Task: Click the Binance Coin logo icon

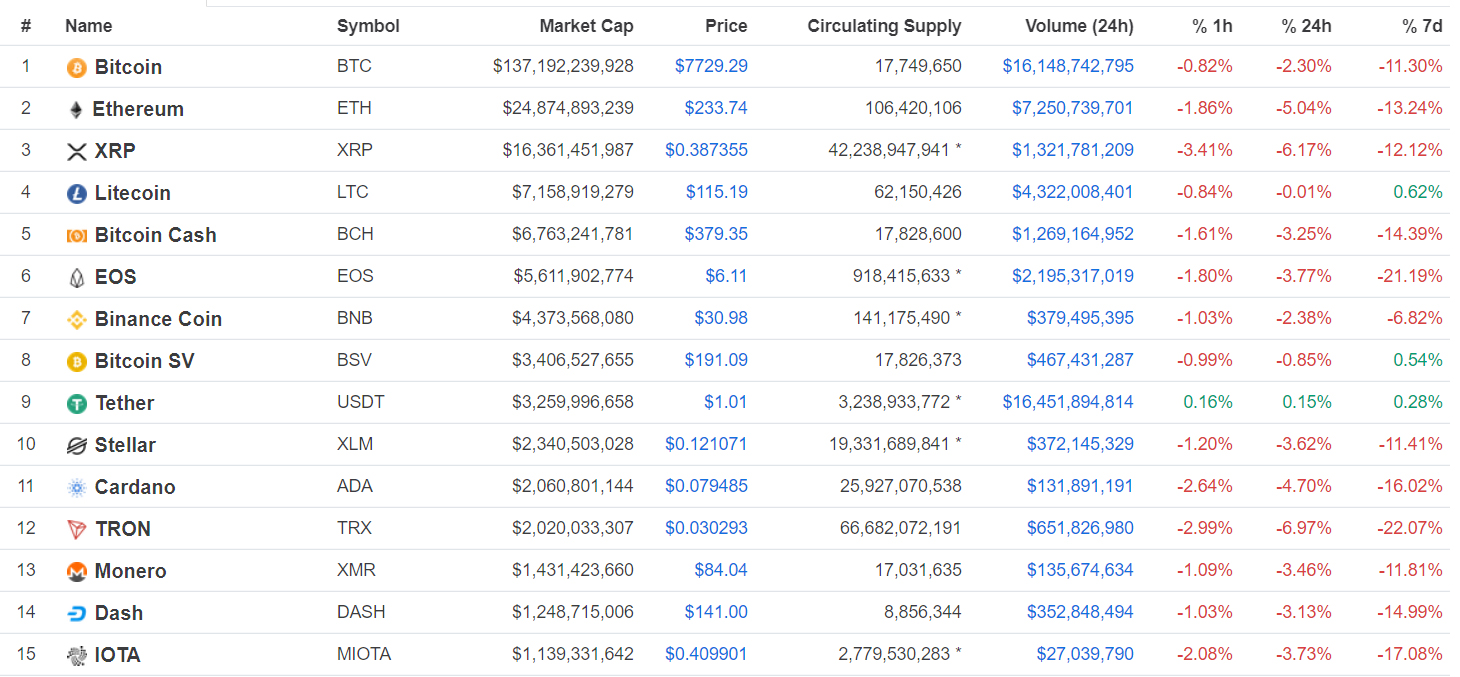Action: (x=76, y=320)
